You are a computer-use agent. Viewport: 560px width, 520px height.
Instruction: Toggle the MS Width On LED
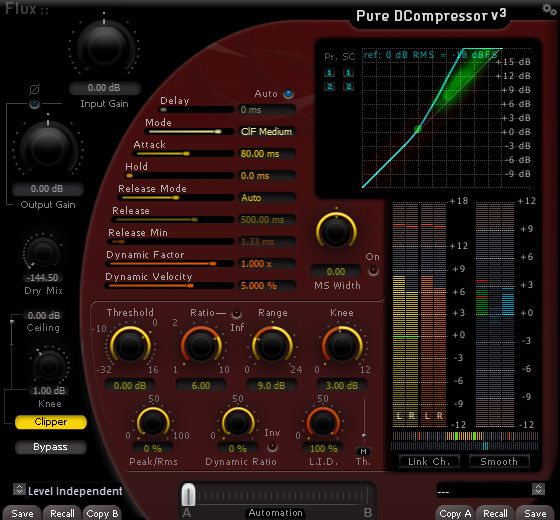tap(373, 271)
